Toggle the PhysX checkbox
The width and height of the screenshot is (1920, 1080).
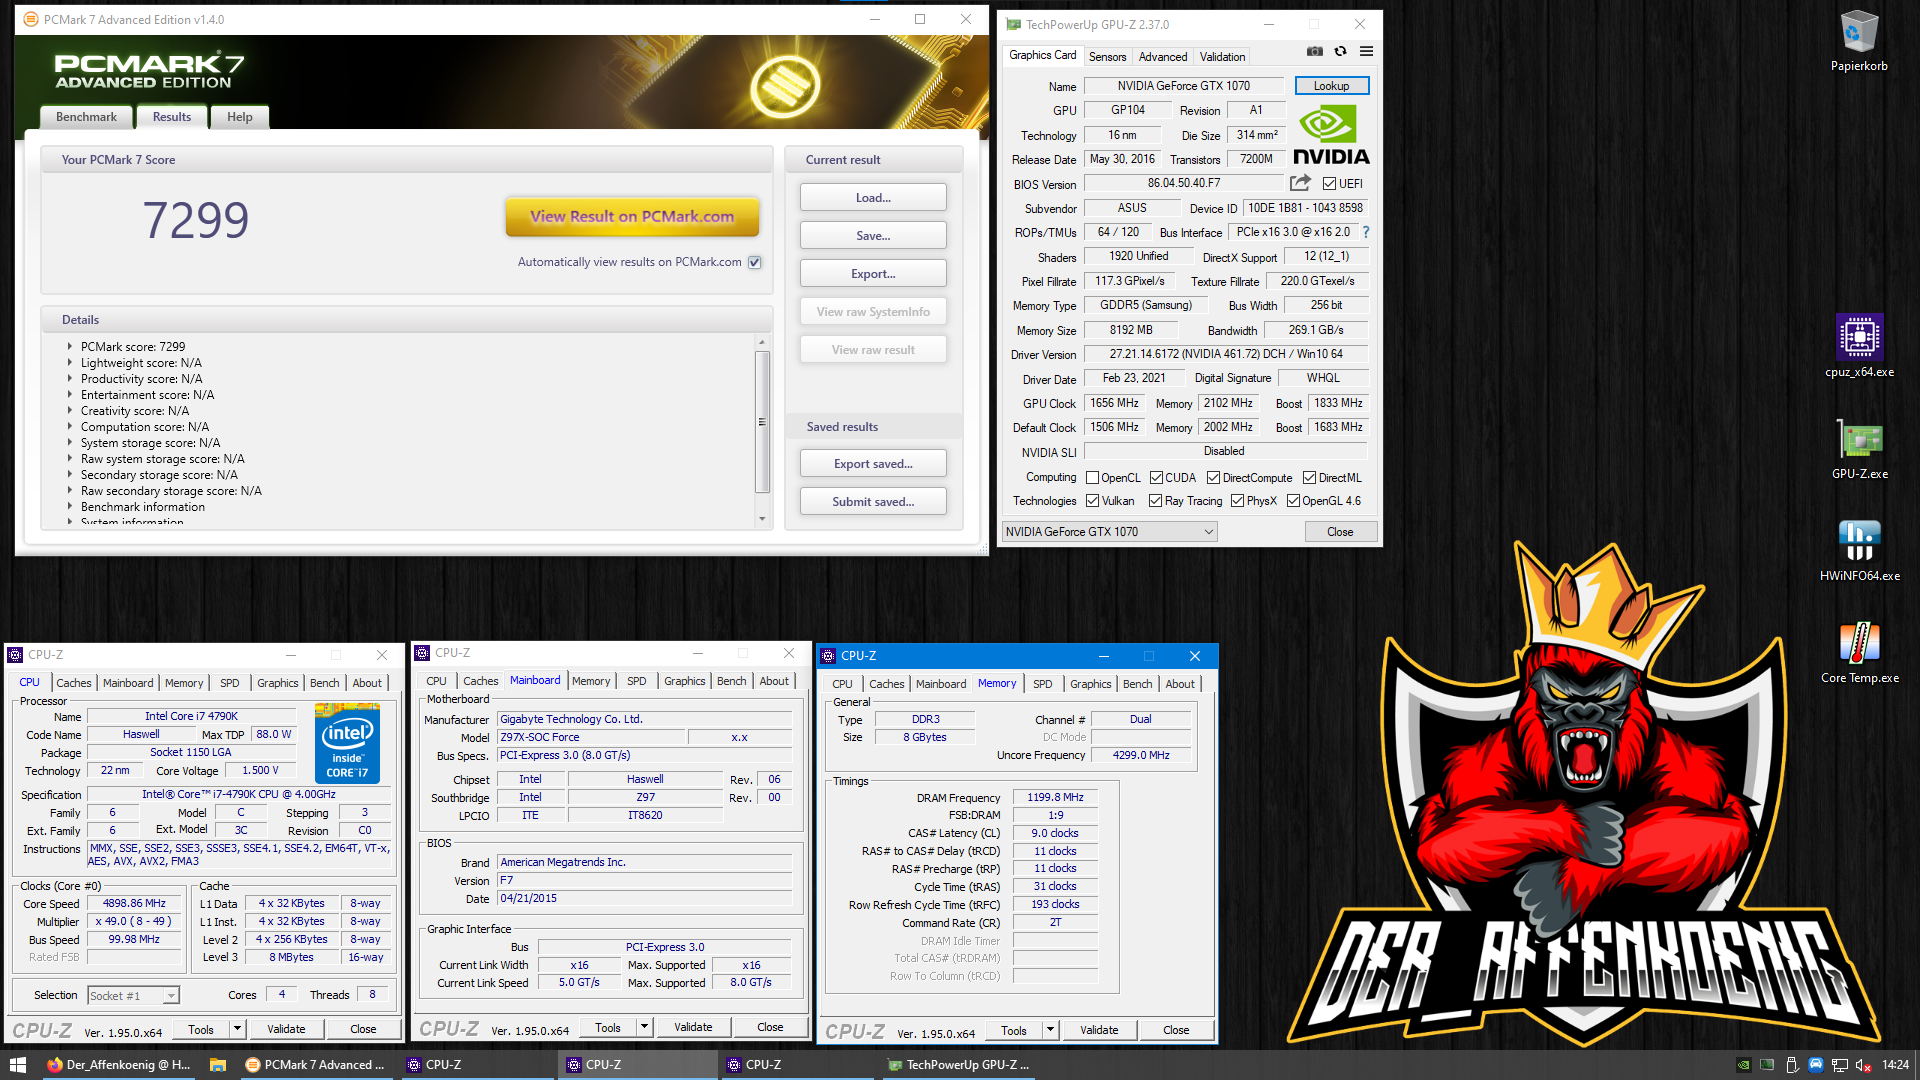point(1237,501)
